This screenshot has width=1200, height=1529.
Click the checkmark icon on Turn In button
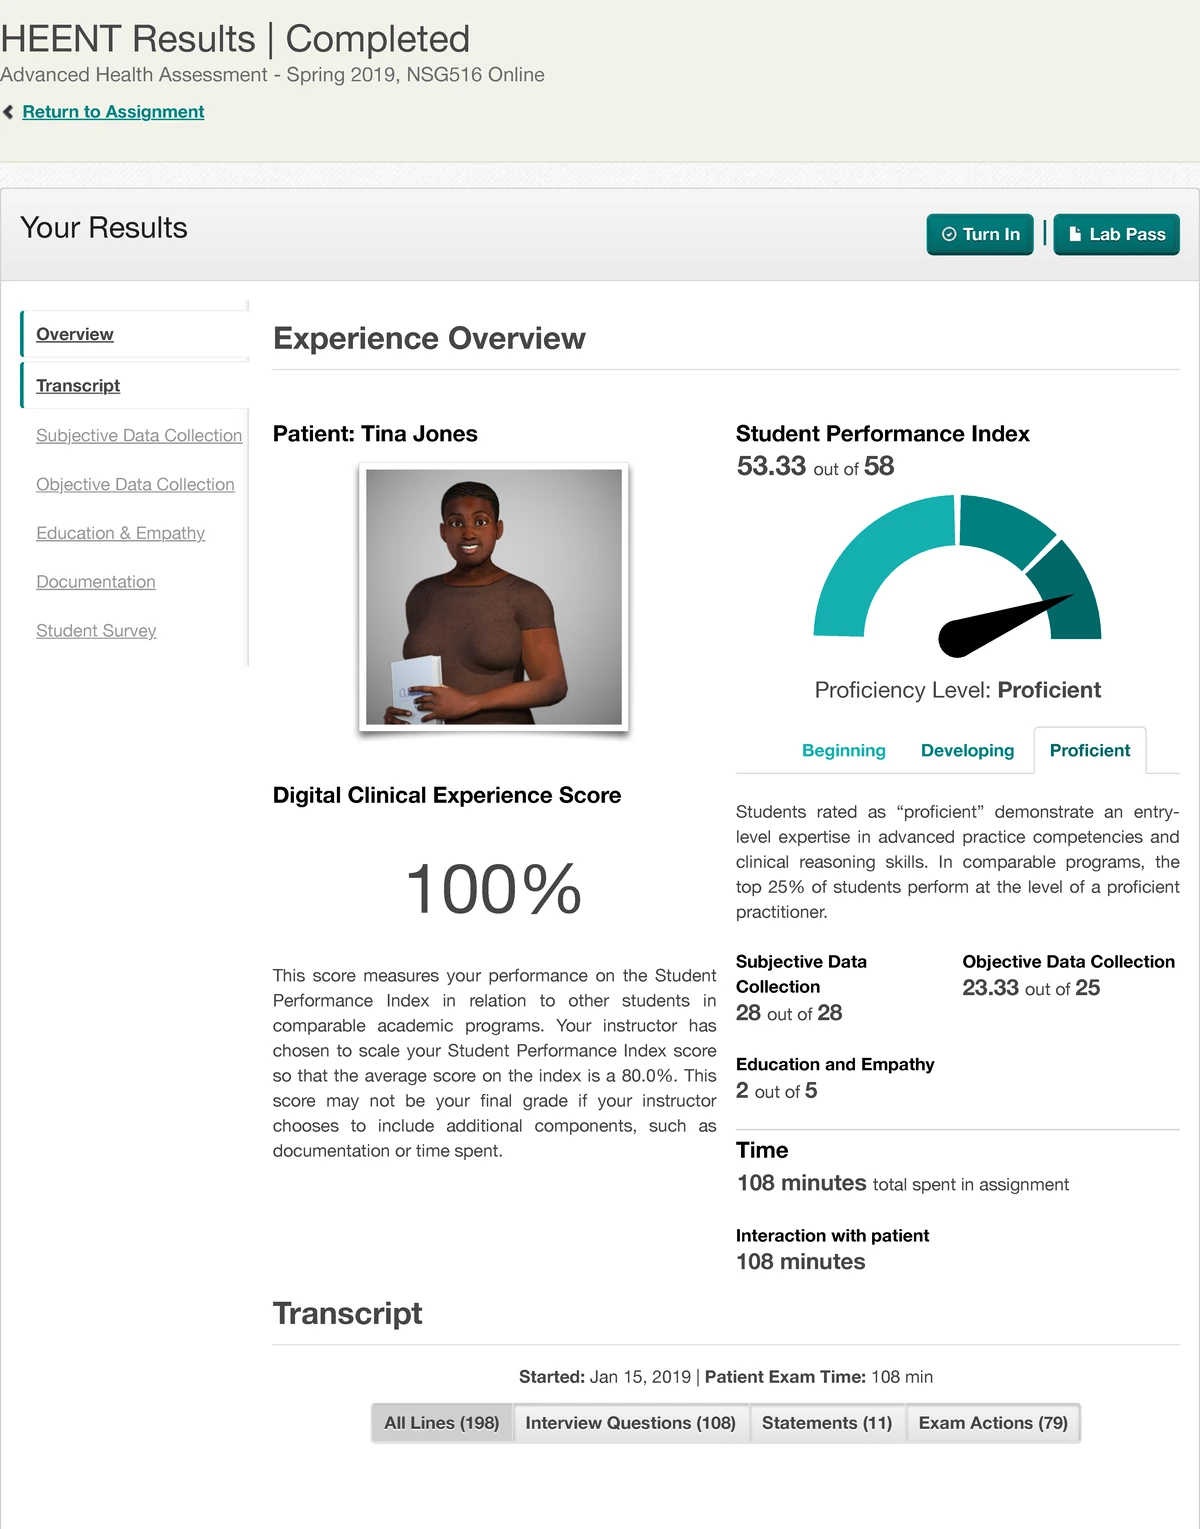coord(951,234)
